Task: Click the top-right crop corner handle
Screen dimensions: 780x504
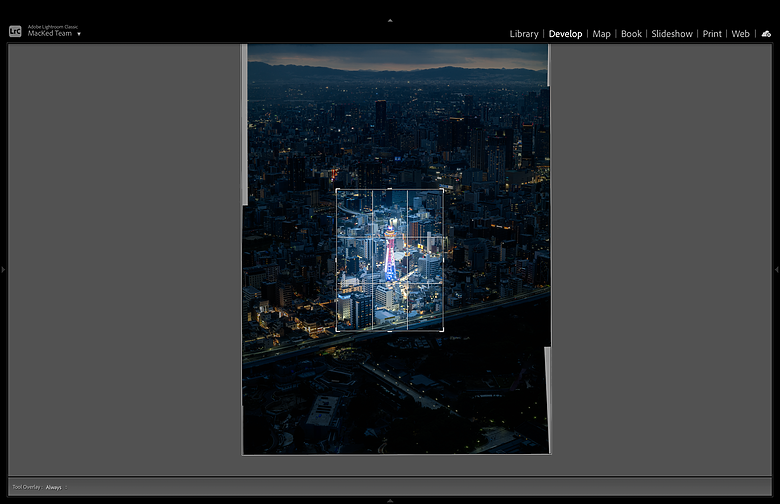Action: coord(442,190)
